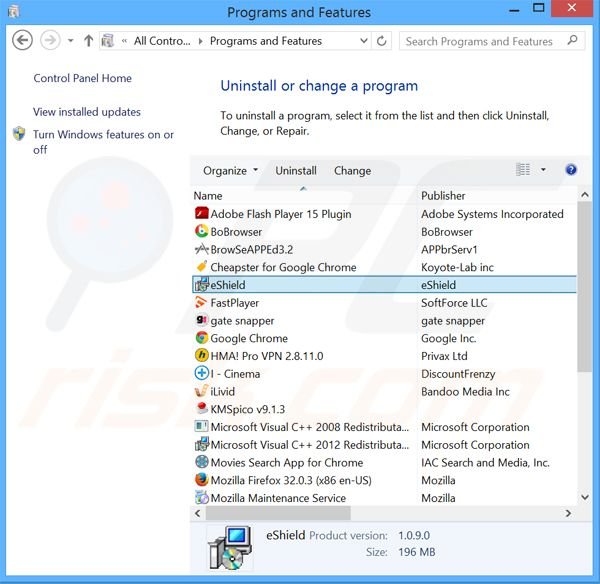Open the Organize dropdown menu
Screen dimensions: 600x584
tap(230, 170)
